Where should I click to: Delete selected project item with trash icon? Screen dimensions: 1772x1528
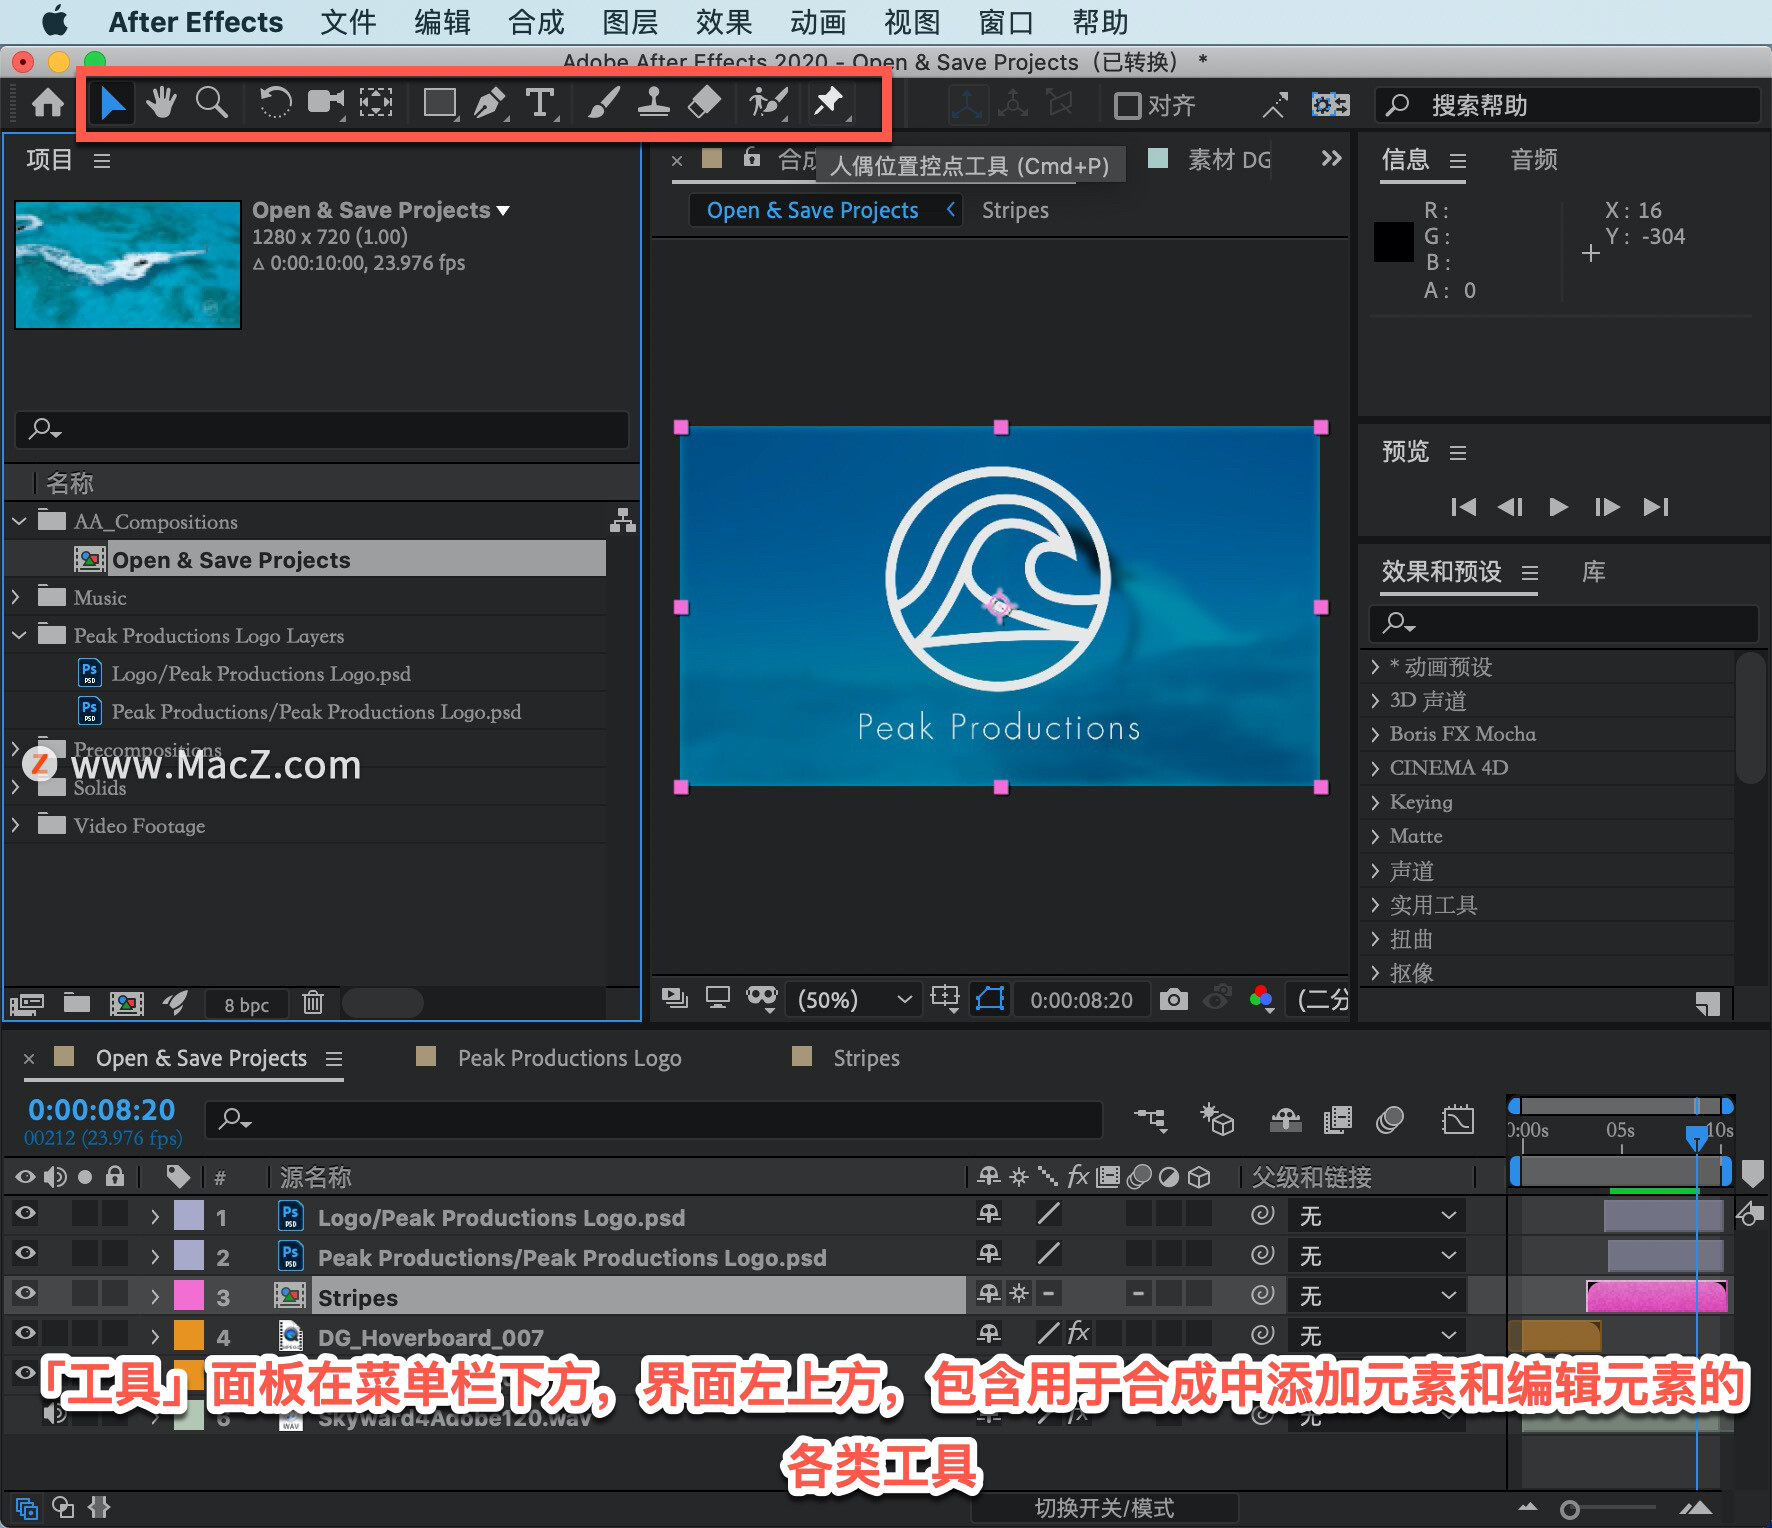(x=313, y=1003)
